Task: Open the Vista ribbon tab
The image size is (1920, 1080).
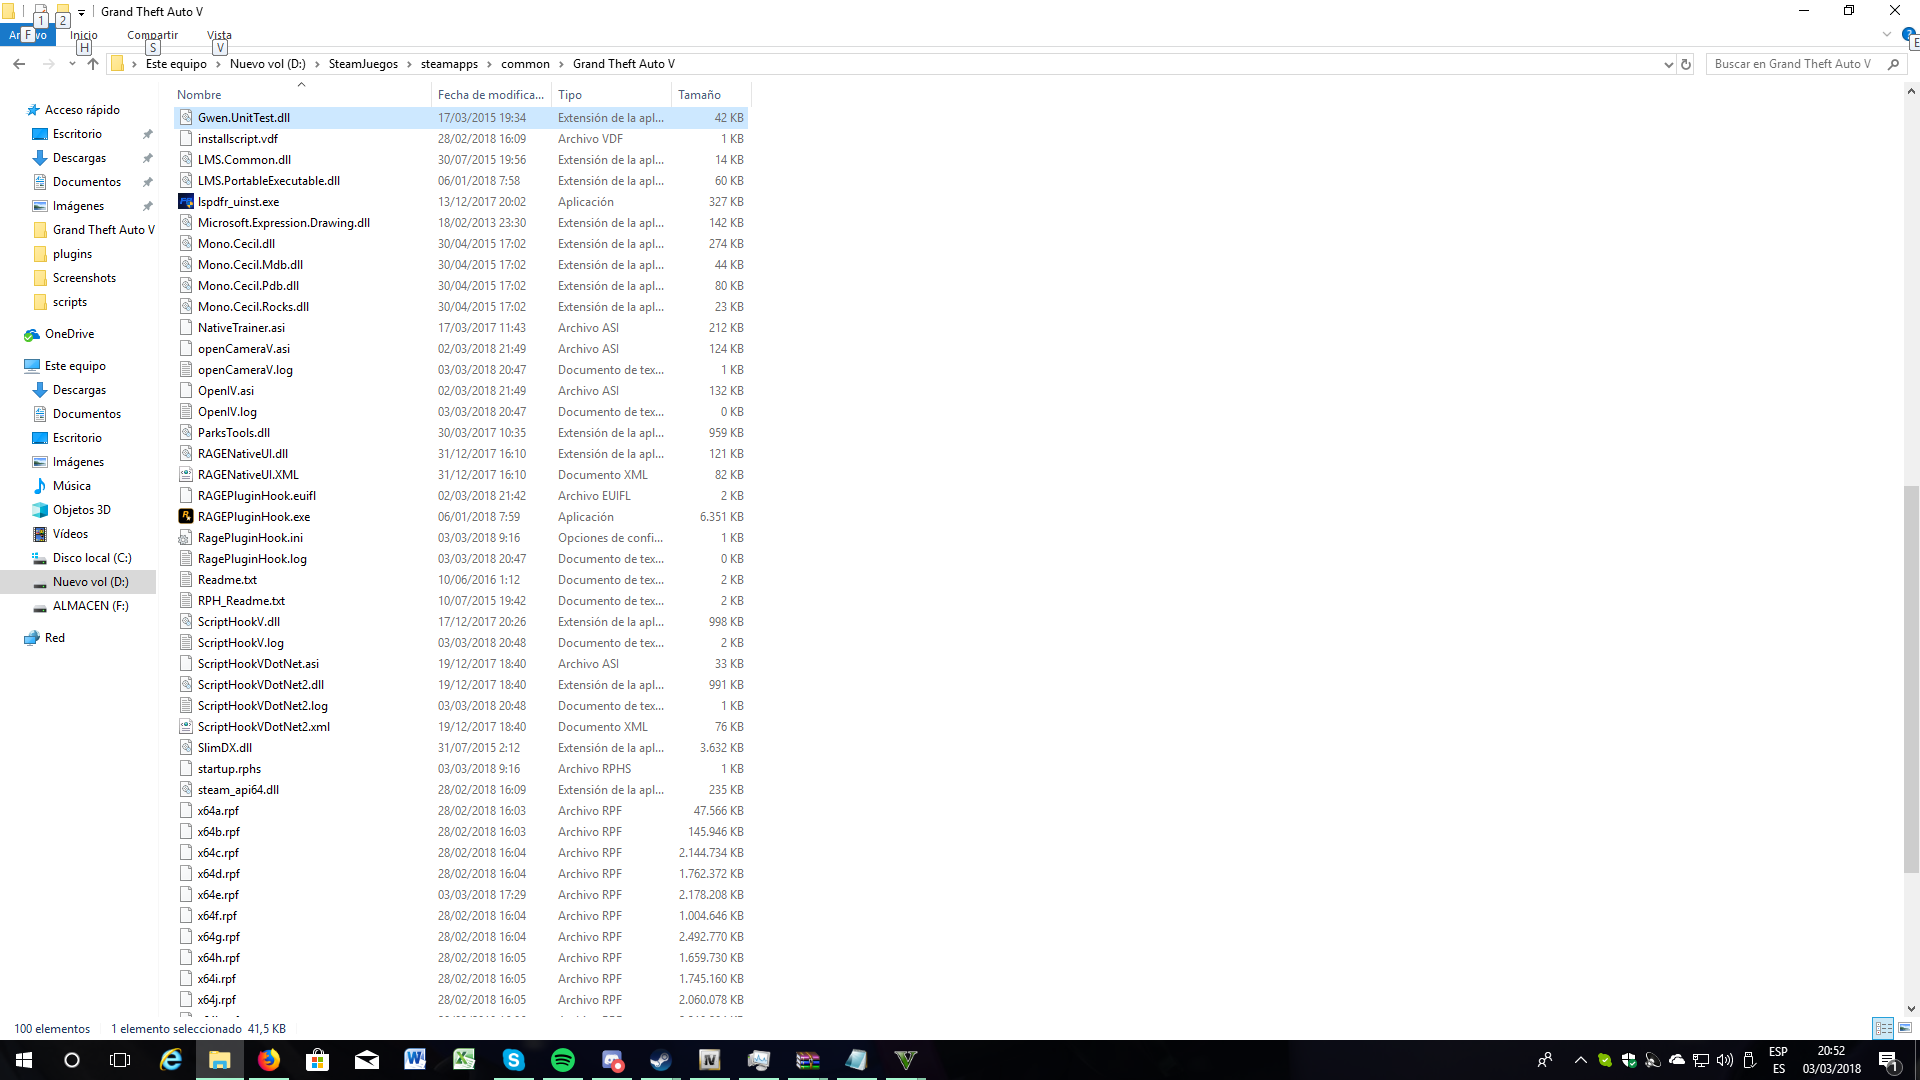Action: (219, 35)
